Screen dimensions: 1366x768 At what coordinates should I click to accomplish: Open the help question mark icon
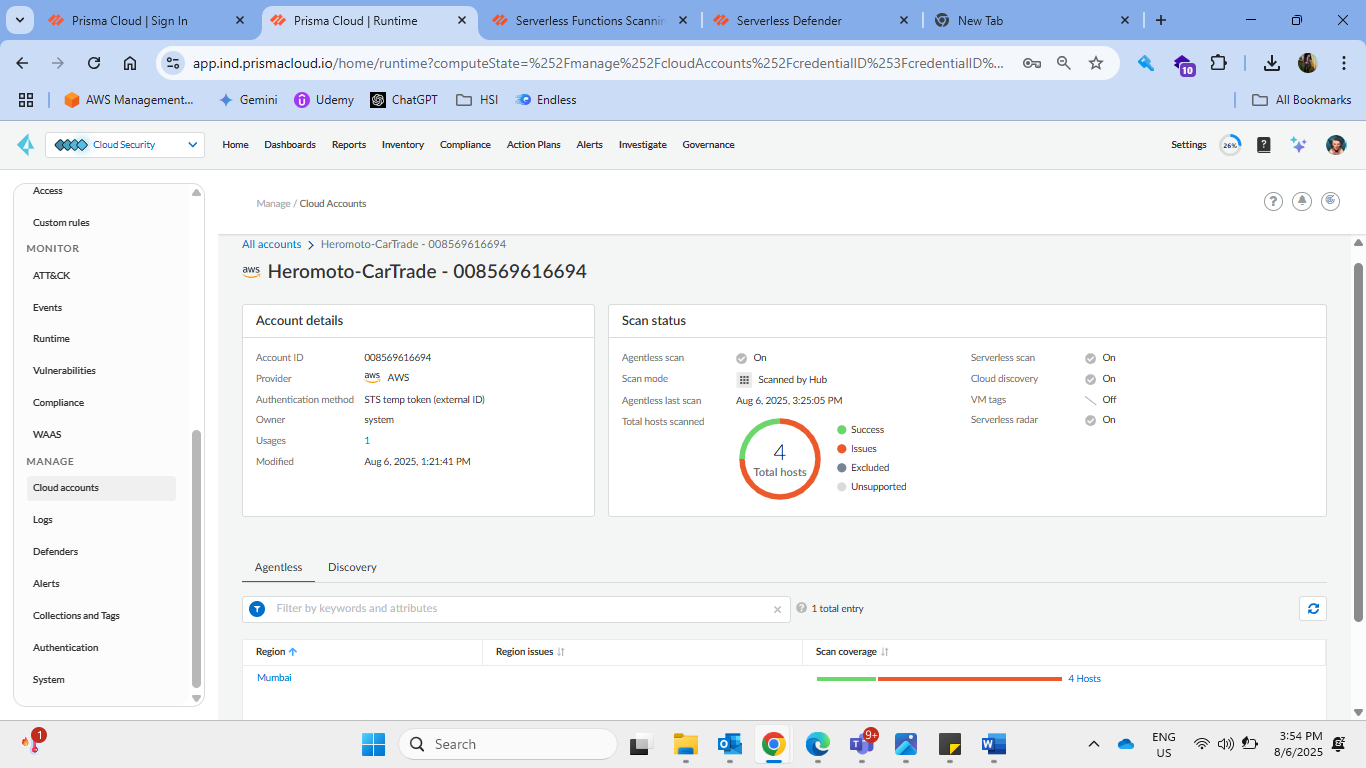[1273, 201]
